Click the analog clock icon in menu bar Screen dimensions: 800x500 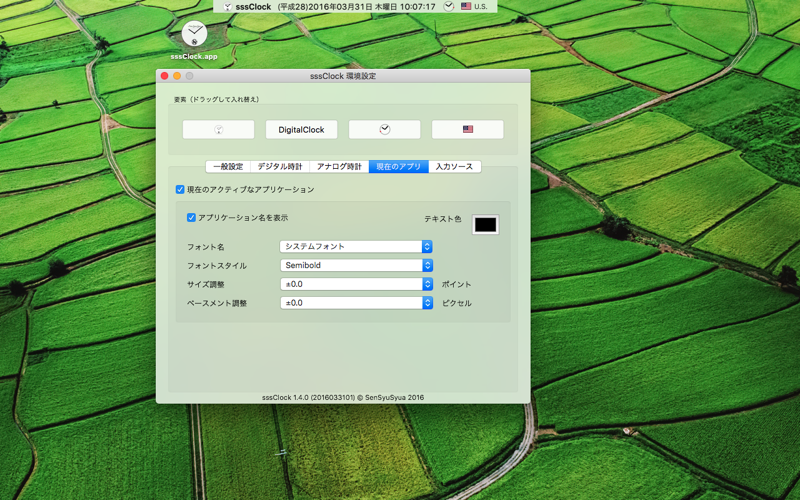click(x=448, y=7)
